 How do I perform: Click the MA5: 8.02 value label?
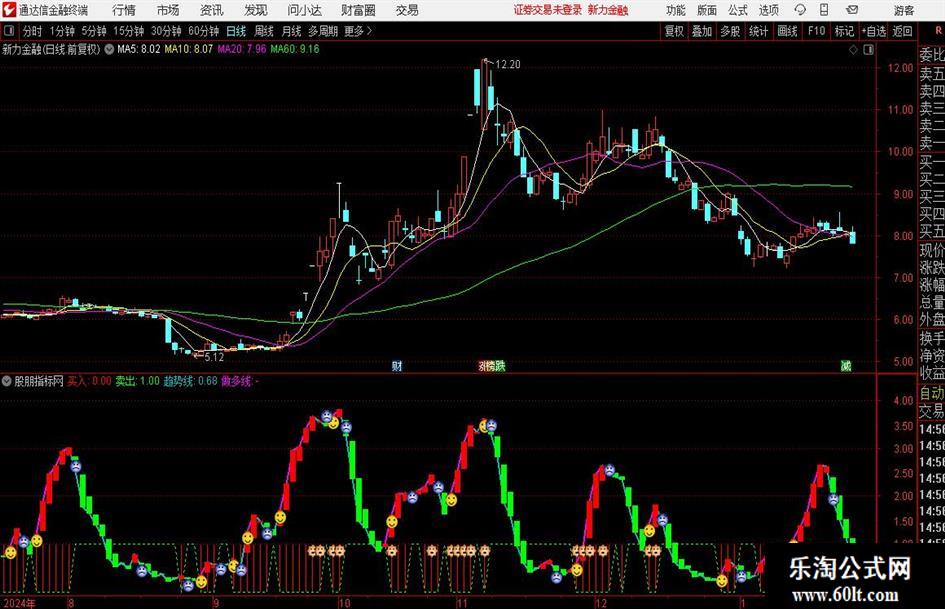point(139,49)
